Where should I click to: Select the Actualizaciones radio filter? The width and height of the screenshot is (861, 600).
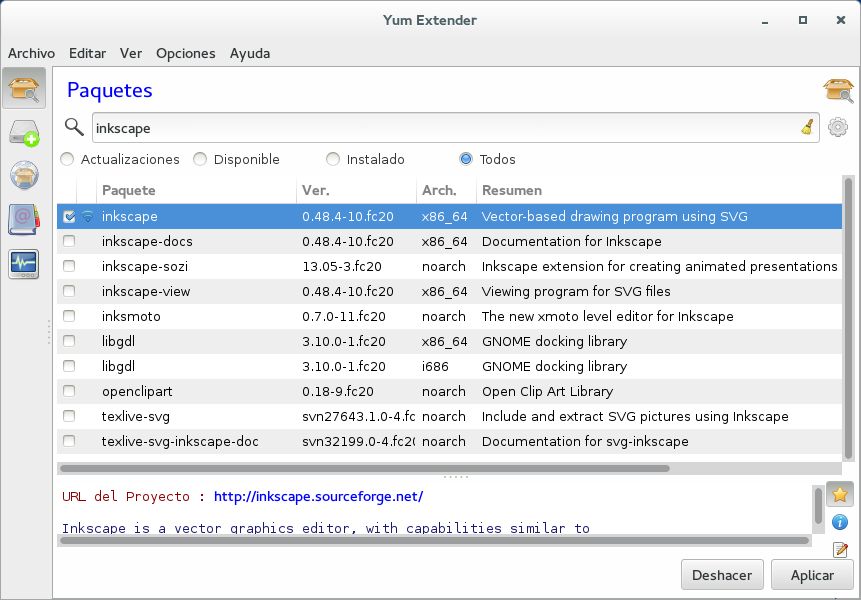click(x=67, y=159)
